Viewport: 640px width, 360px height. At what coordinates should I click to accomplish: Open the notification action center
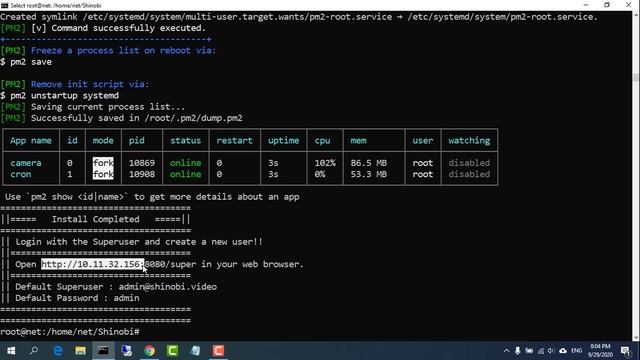[x=625, y=351]
